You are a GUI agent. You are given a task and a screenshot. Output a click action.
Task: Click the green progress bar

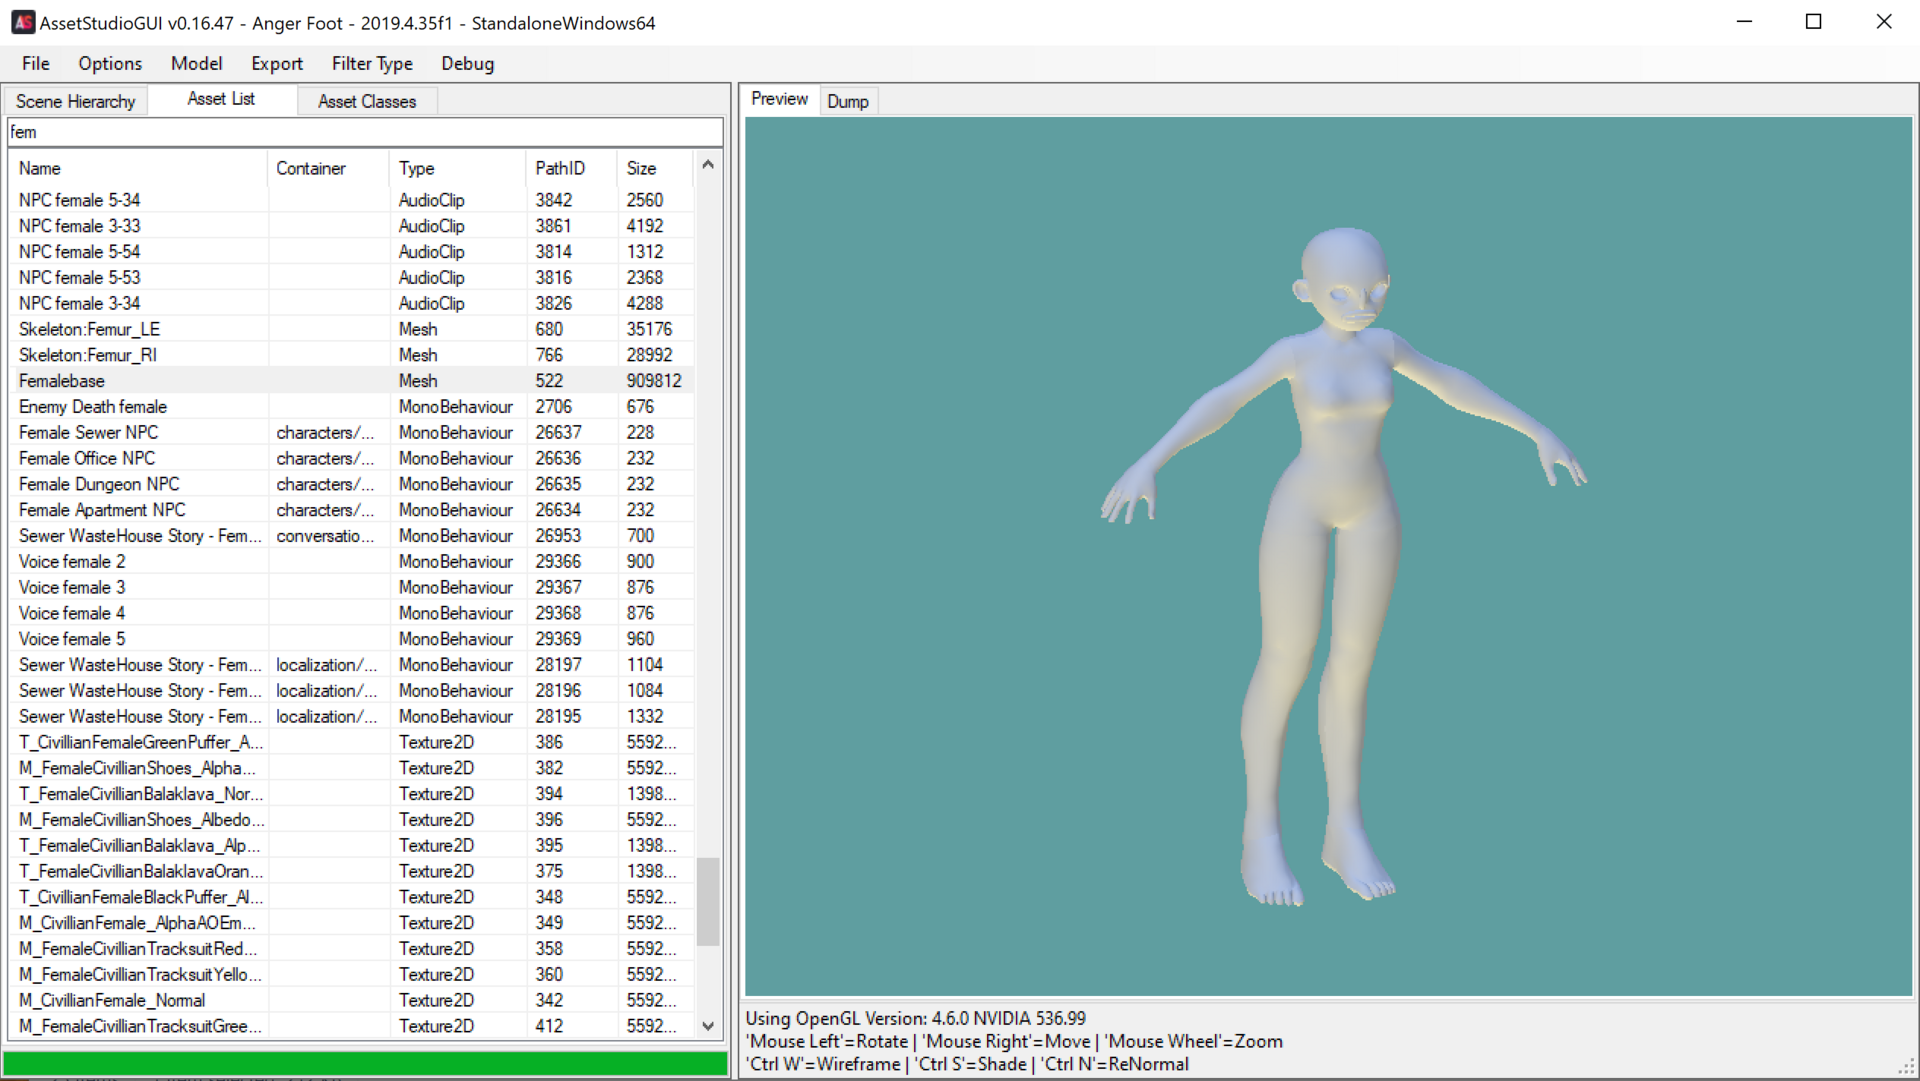(x=365, y=1063)
